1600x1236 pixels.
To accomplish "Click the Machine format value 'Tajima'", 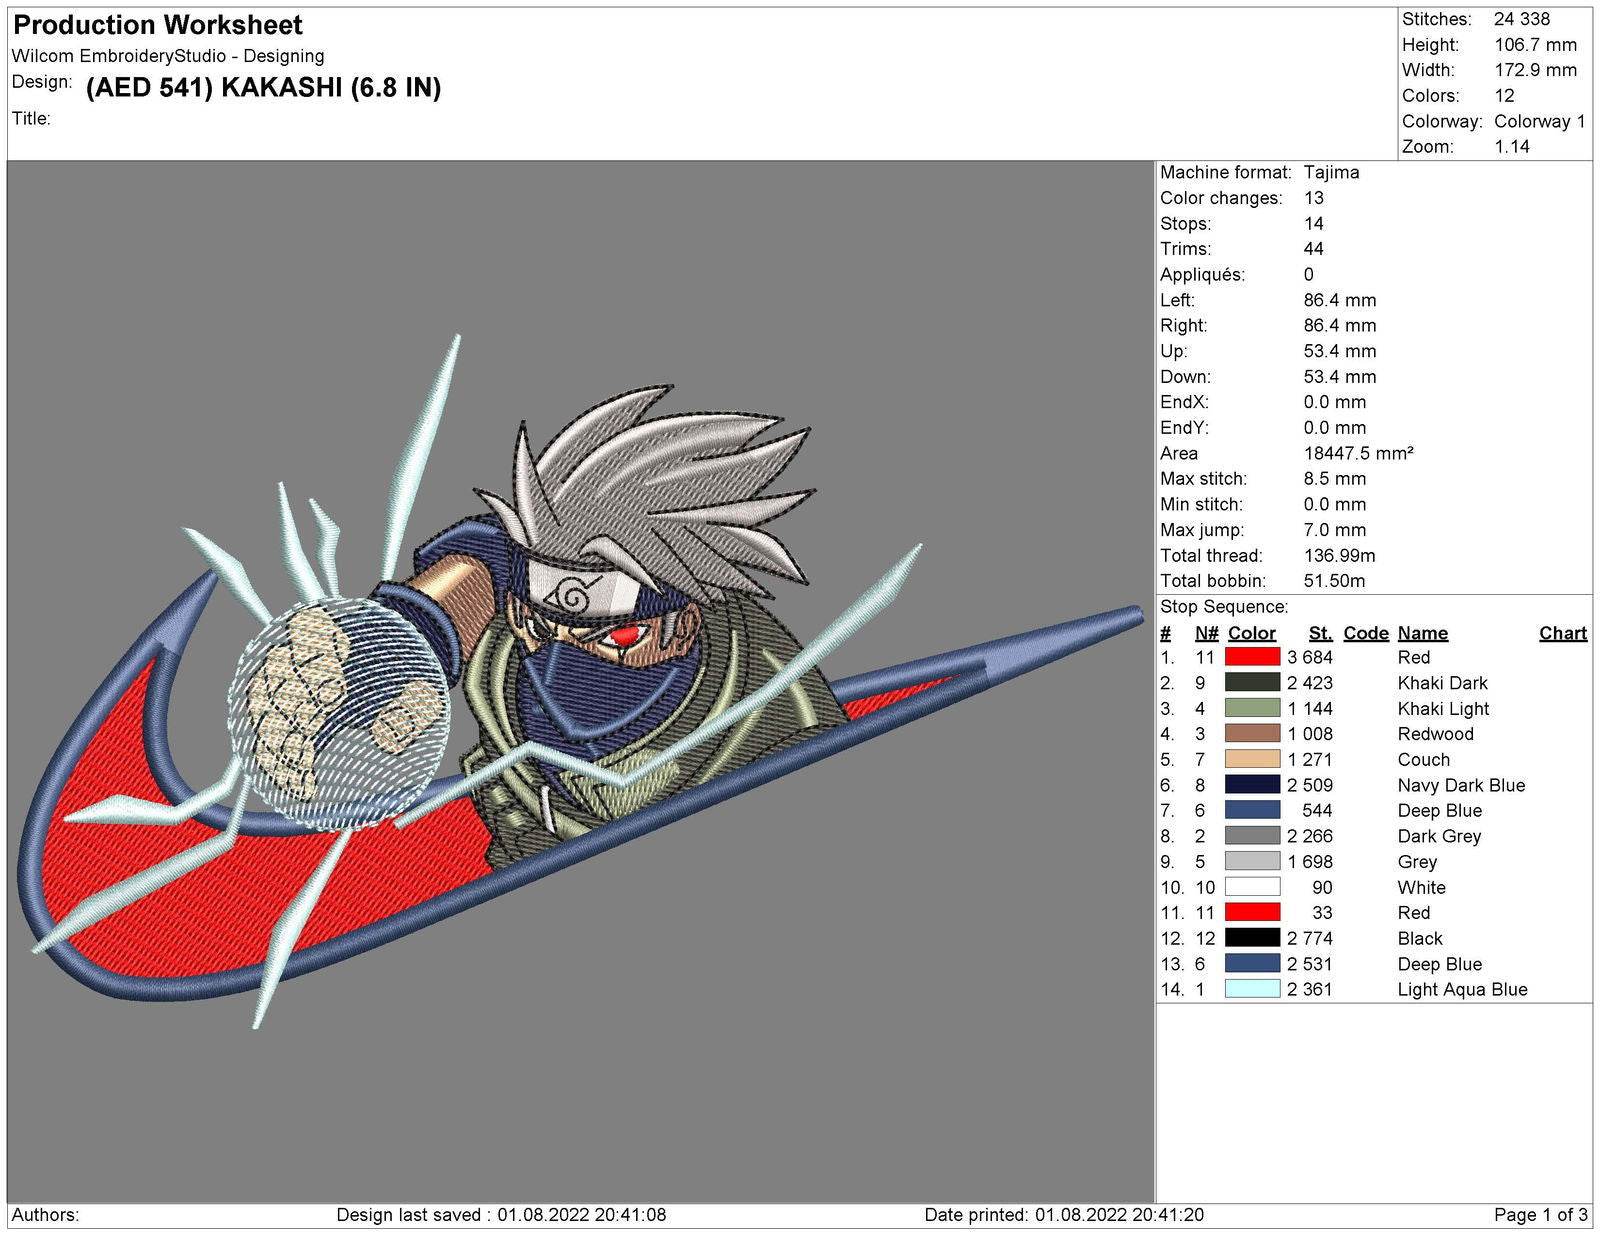I will pyautogui.click(x=1331, y=172).
